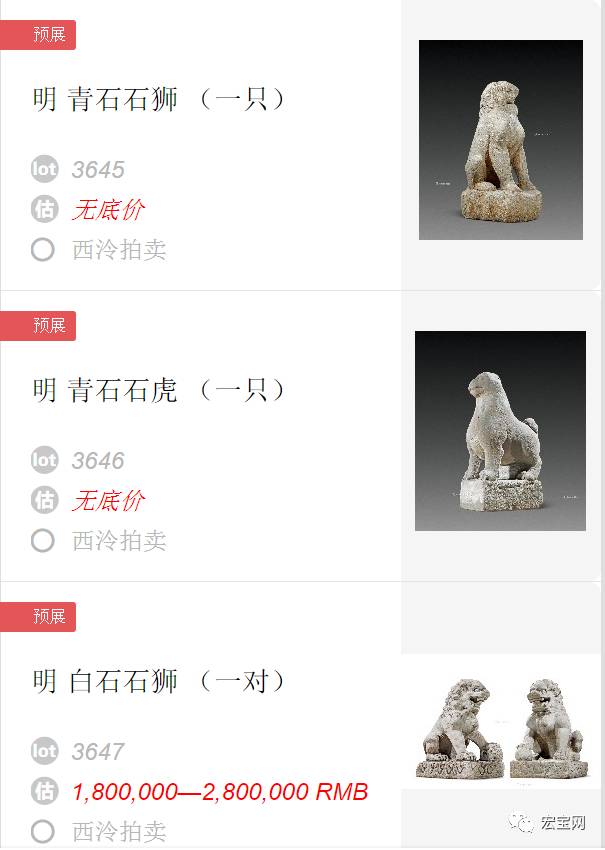The width and height of the screenshot is (605, 850).
Task: Click the lot icon beside number 3647
Action: coord(44,751)
